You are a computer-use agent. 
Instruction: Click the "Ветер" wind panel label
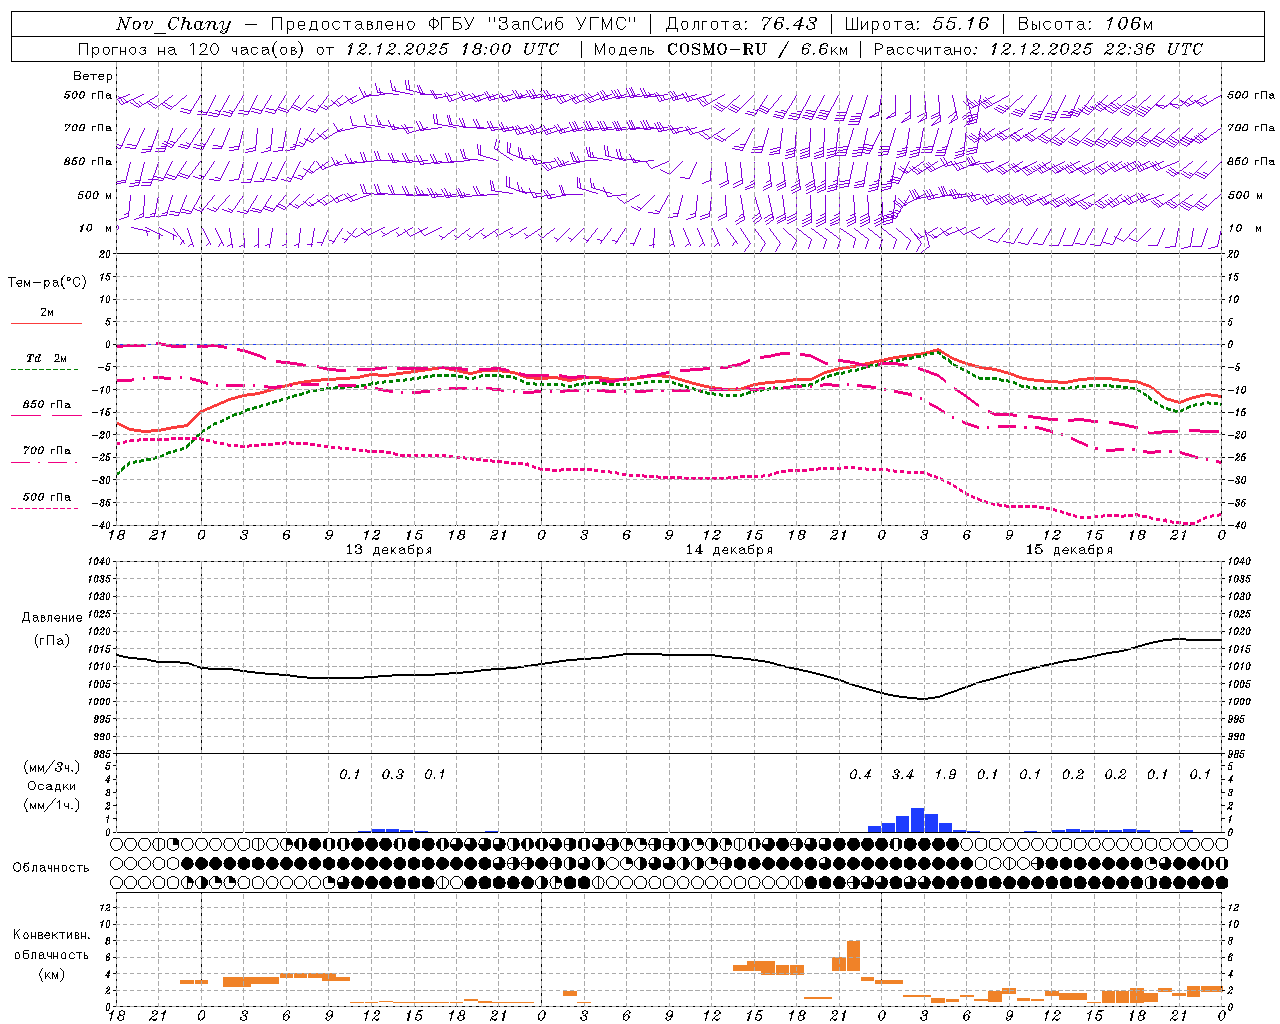93,76
